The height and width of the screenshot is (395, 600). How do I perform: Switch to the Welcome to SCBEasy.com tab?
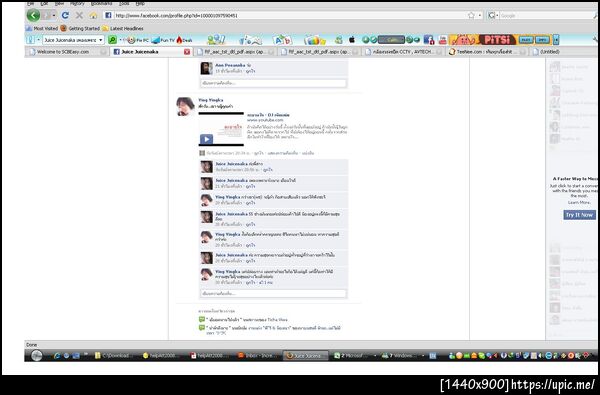[66, 51]
